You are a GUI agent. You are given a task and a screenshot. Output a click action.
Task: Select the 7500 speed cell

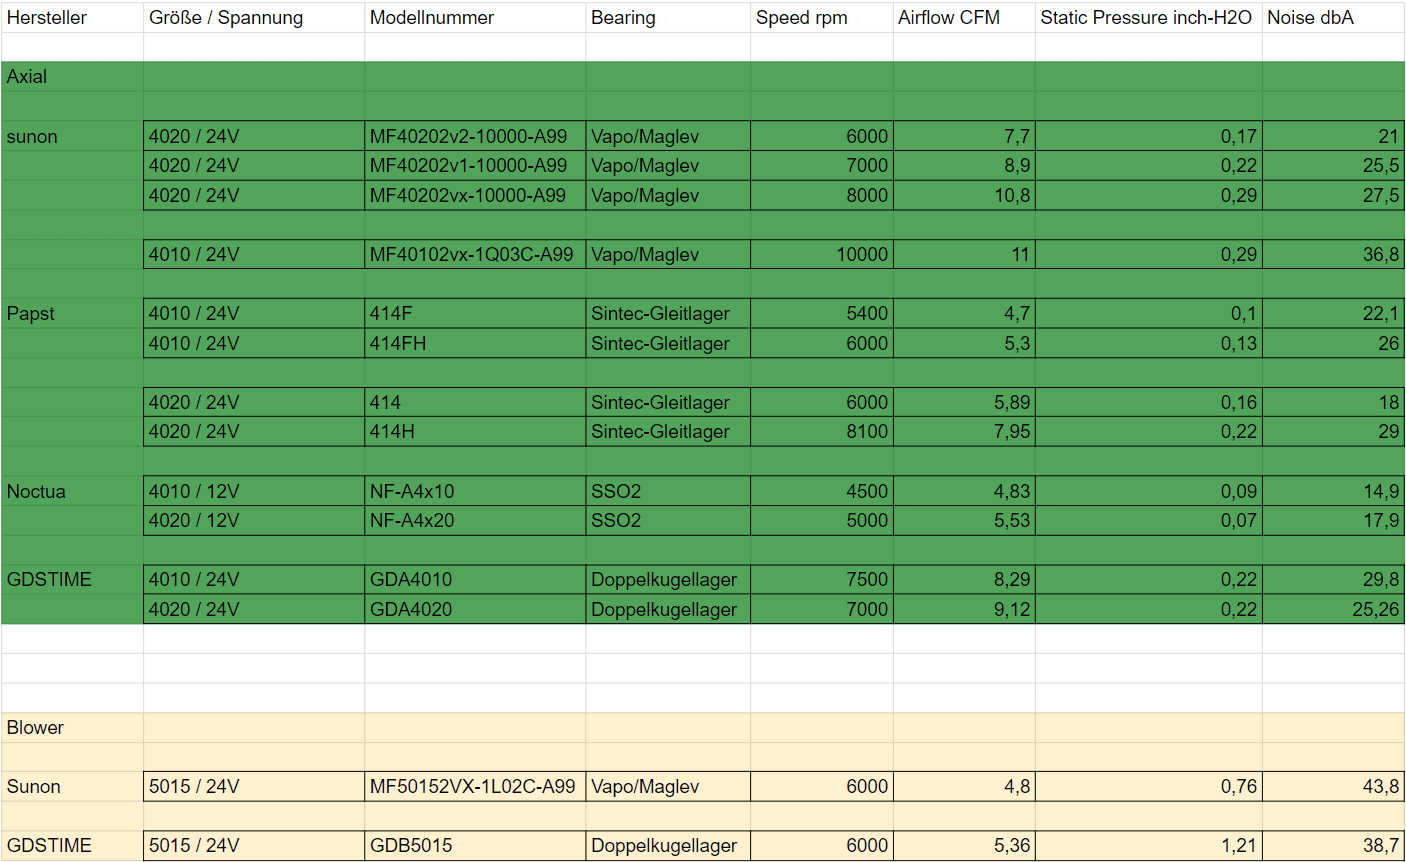822,580
